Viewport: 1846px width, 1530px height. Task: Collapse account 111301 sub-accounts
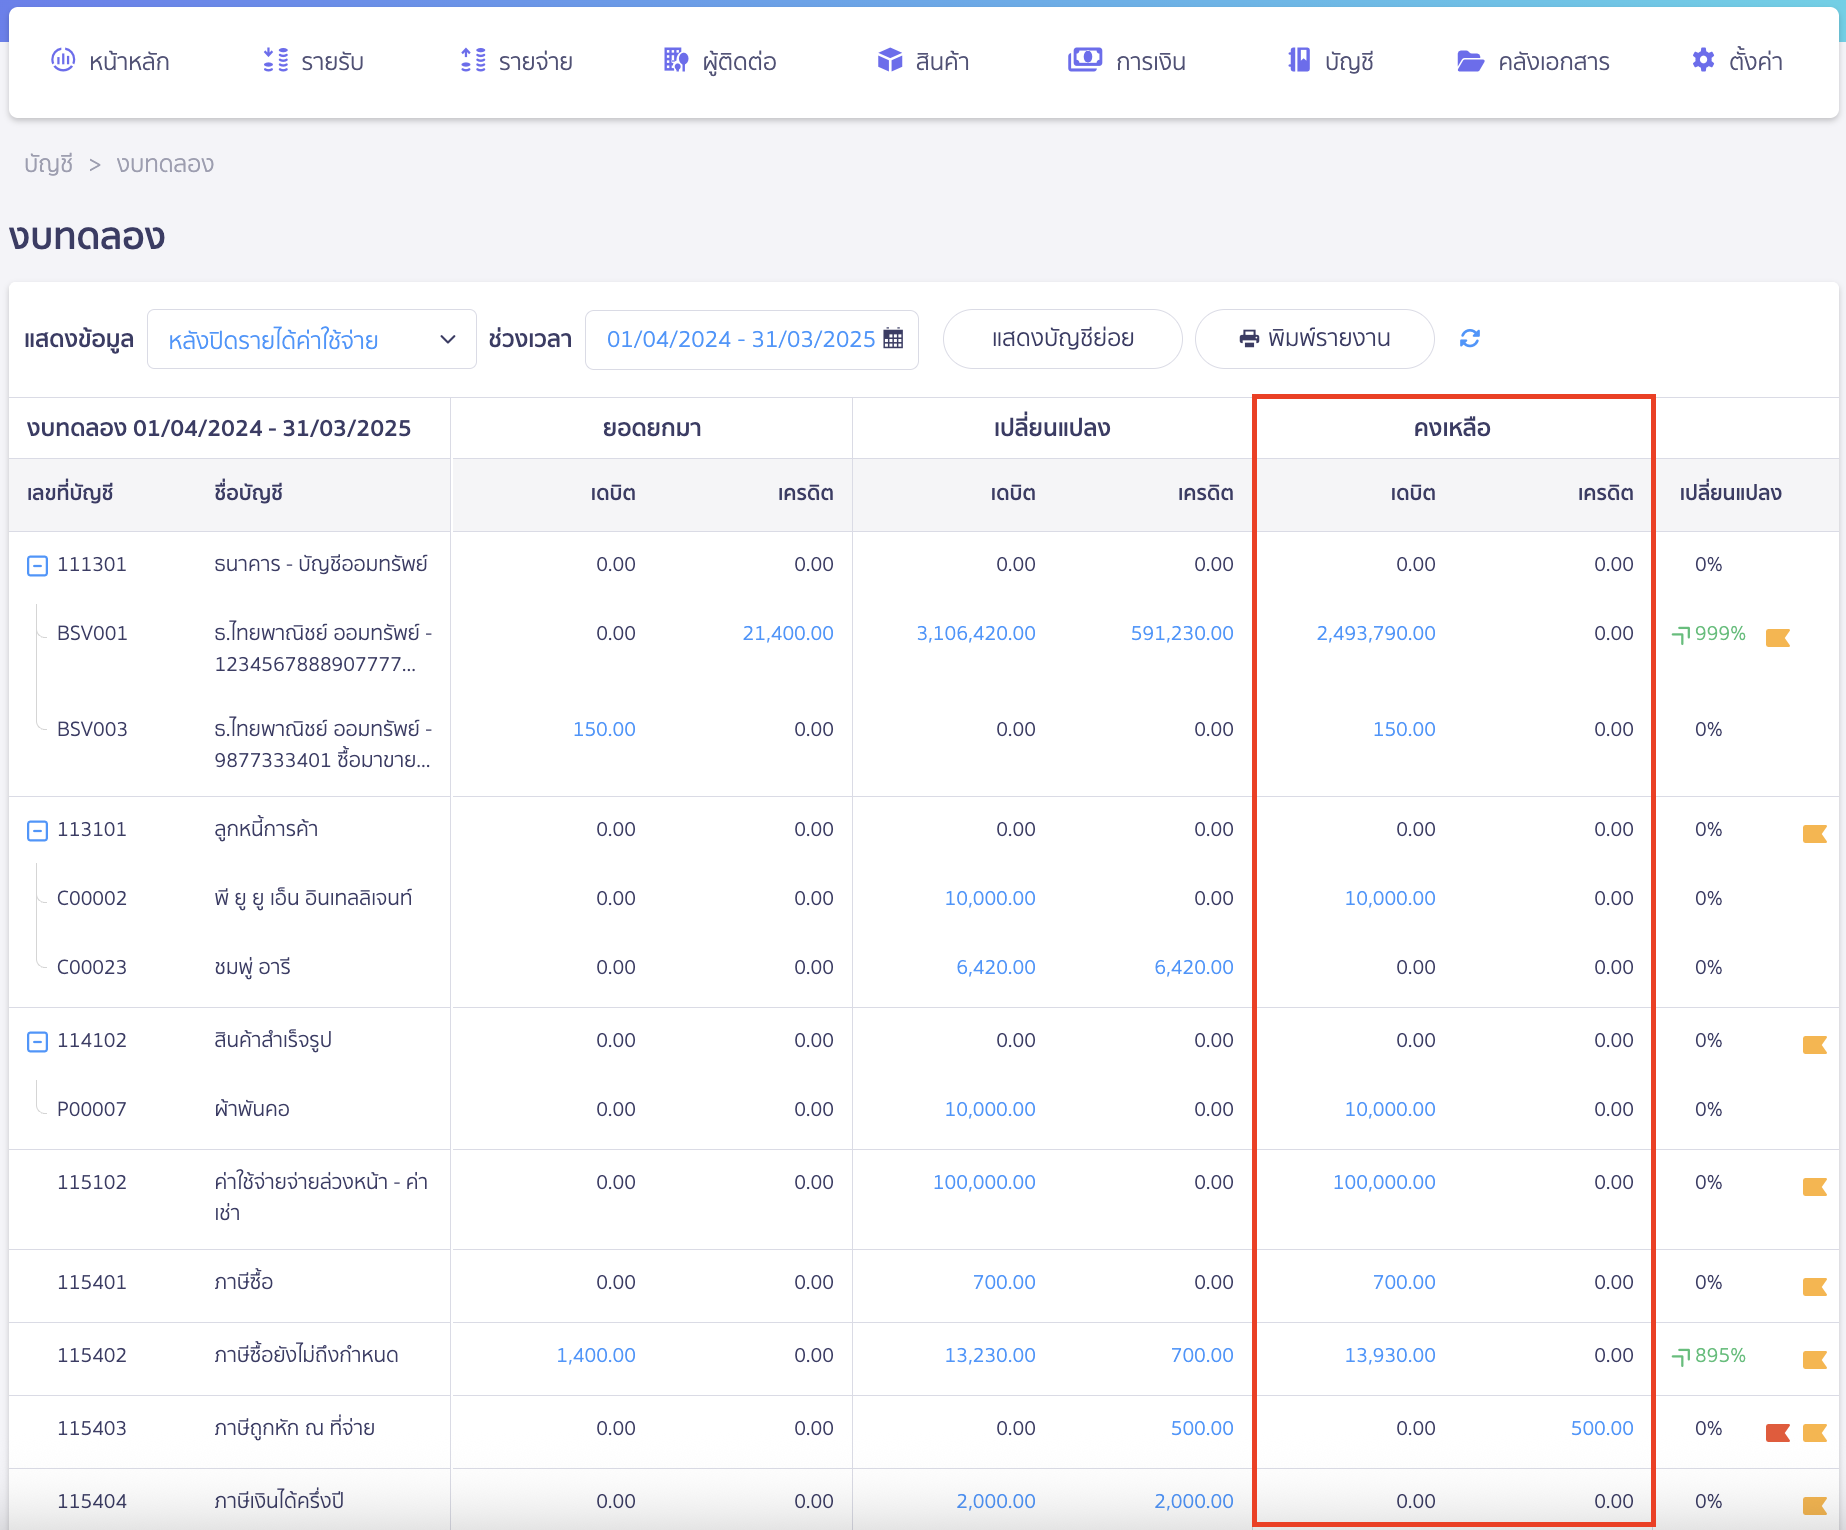37,566
